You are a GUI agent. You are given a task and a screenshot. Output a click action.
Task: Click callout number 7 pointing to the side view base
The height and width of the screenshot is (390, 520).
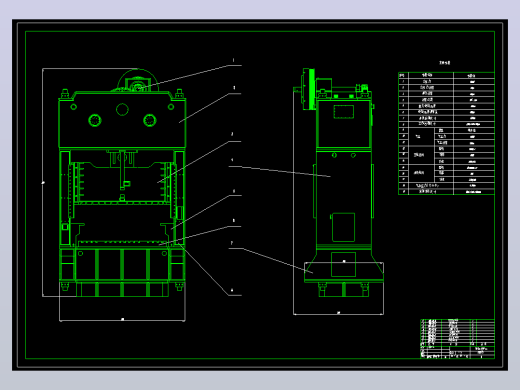(232, 243)
